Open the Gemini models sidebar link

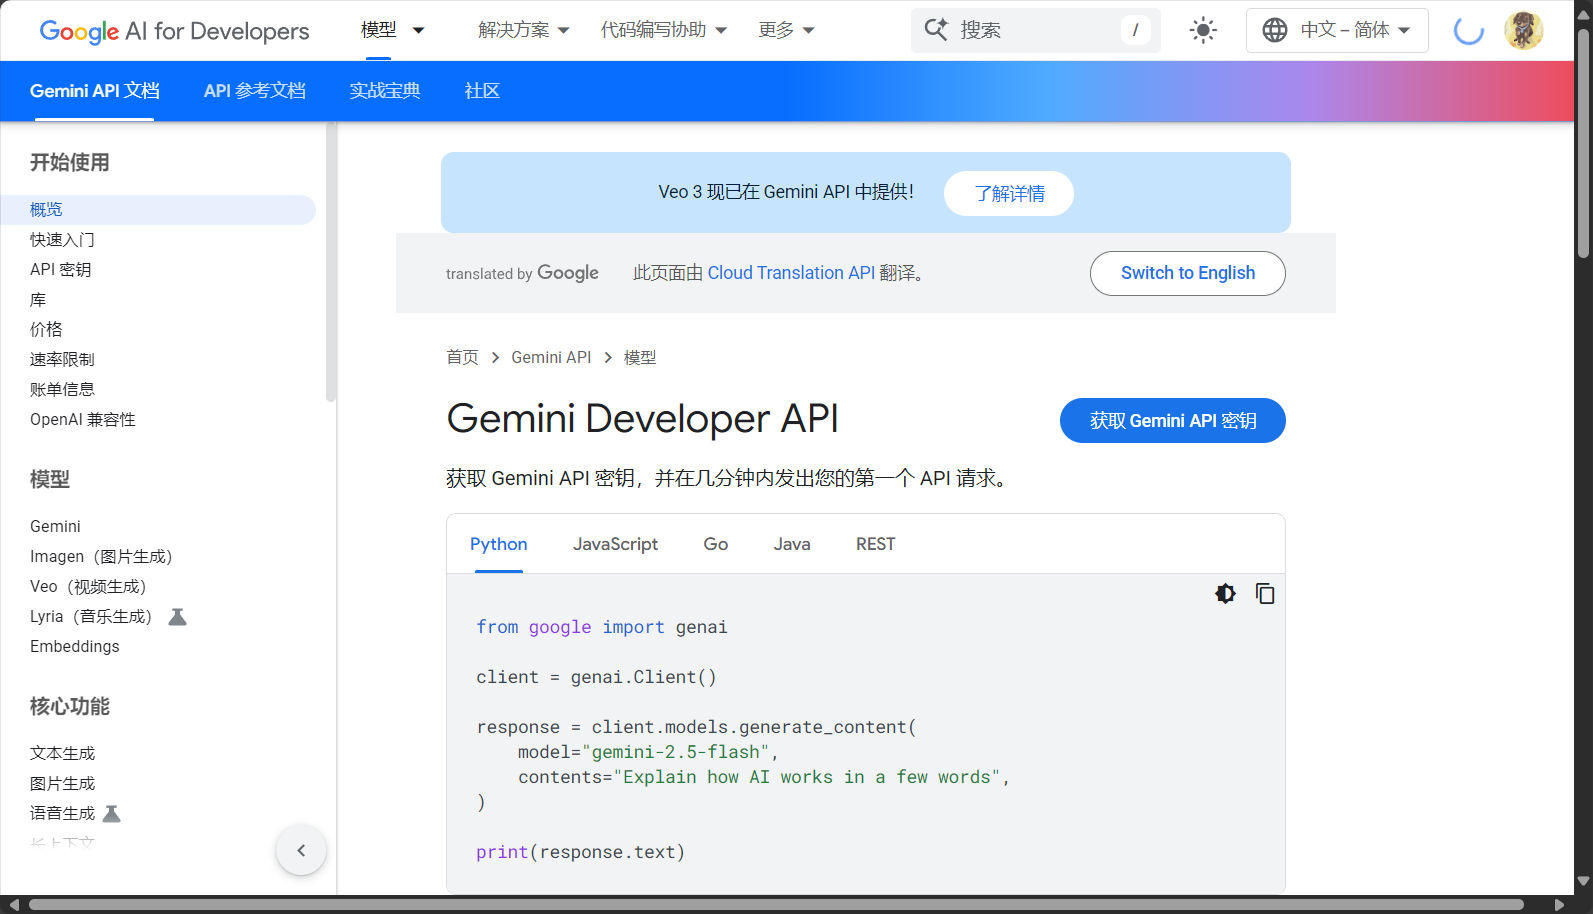[x=55, y=527]
